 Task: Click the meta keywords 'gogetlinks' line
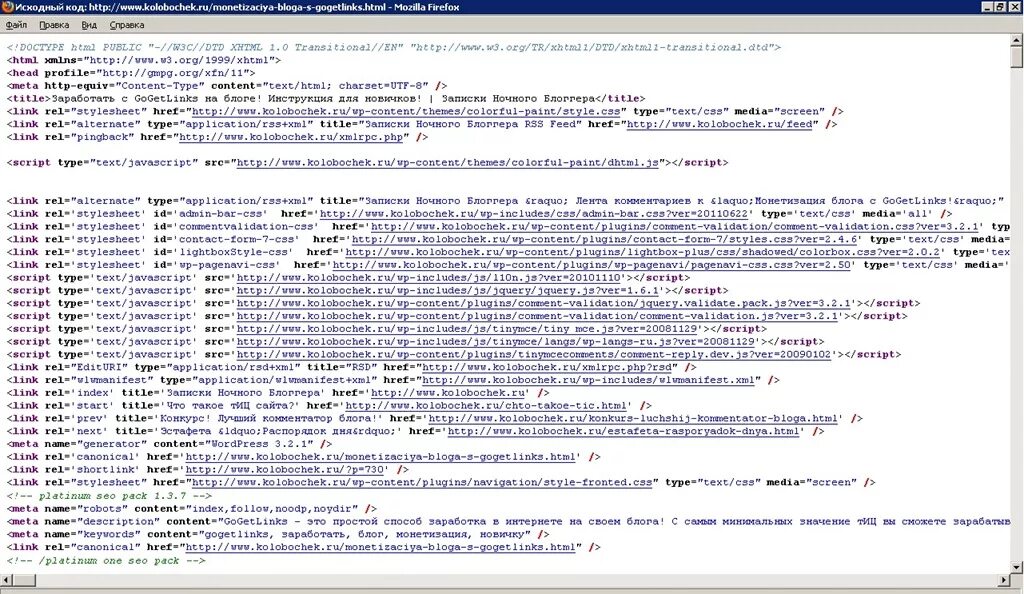(278, 534)
